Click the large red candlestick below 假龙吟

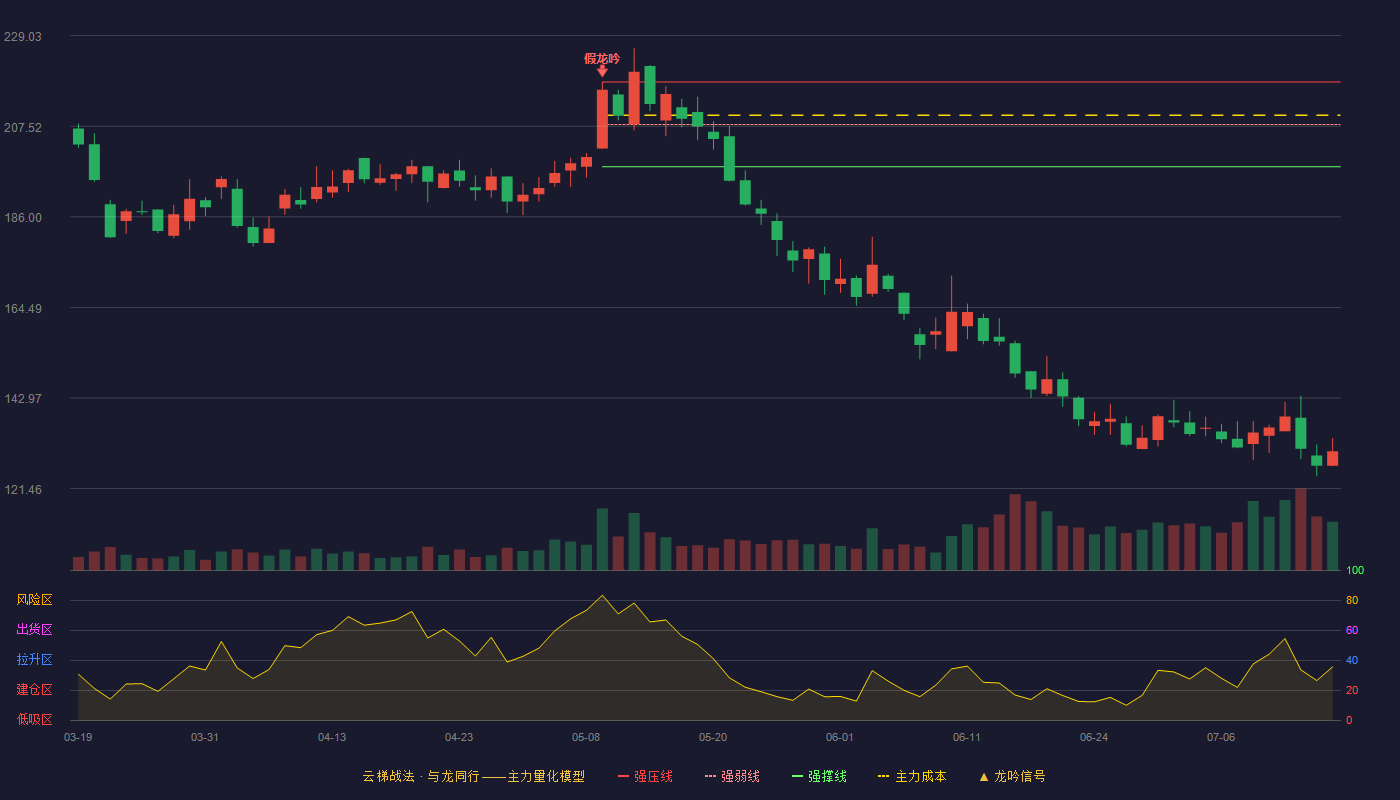(x=602, y=119)
